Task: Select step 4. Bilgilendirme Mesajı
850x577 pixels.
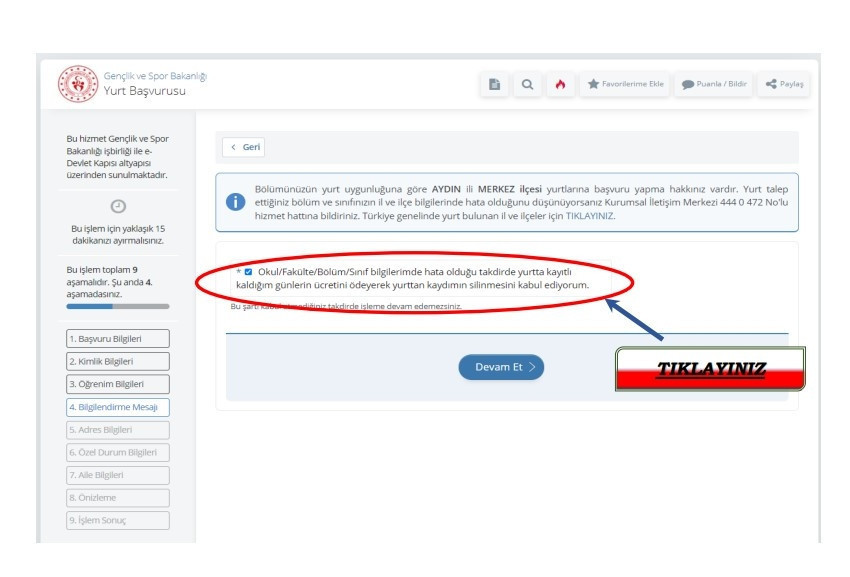Action: click(x=118, y=407)
